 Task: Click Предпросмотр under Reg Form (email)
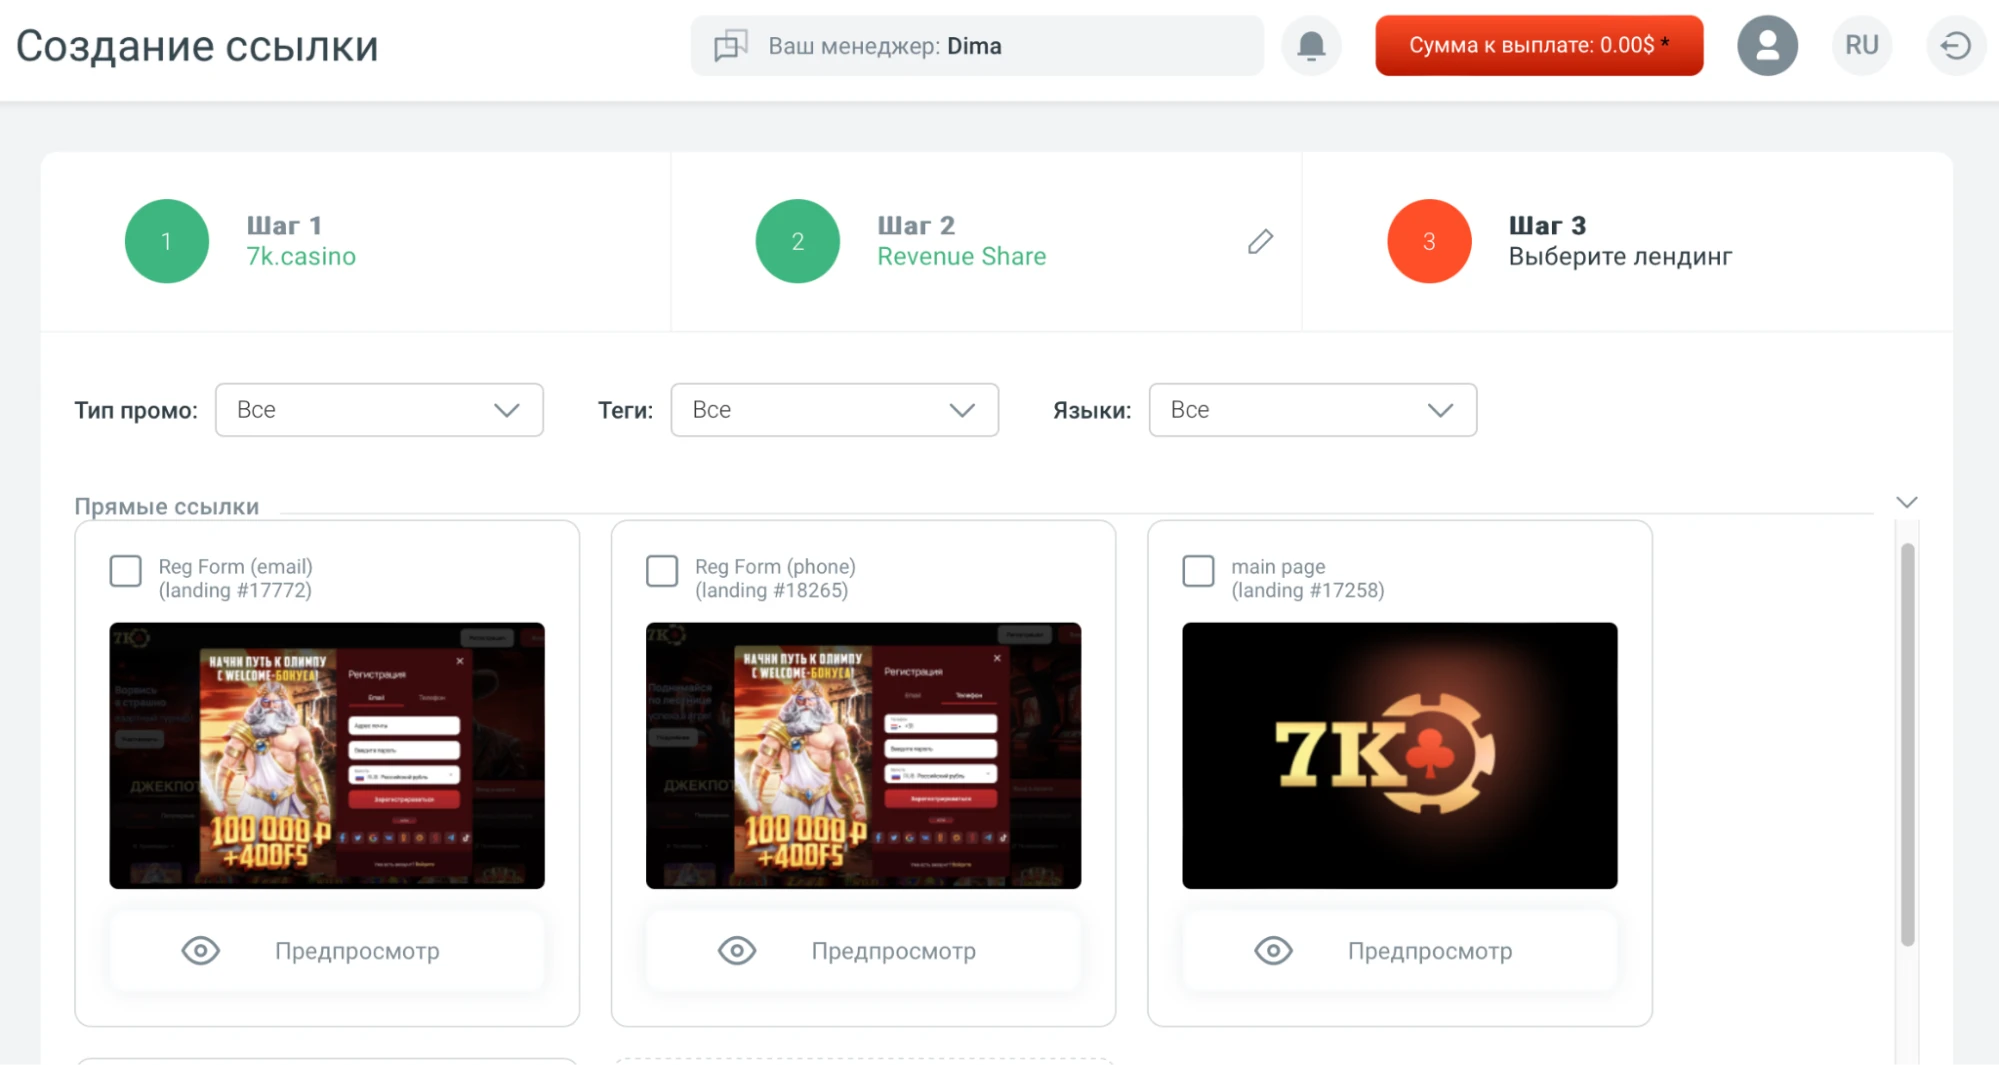point(327,950)
